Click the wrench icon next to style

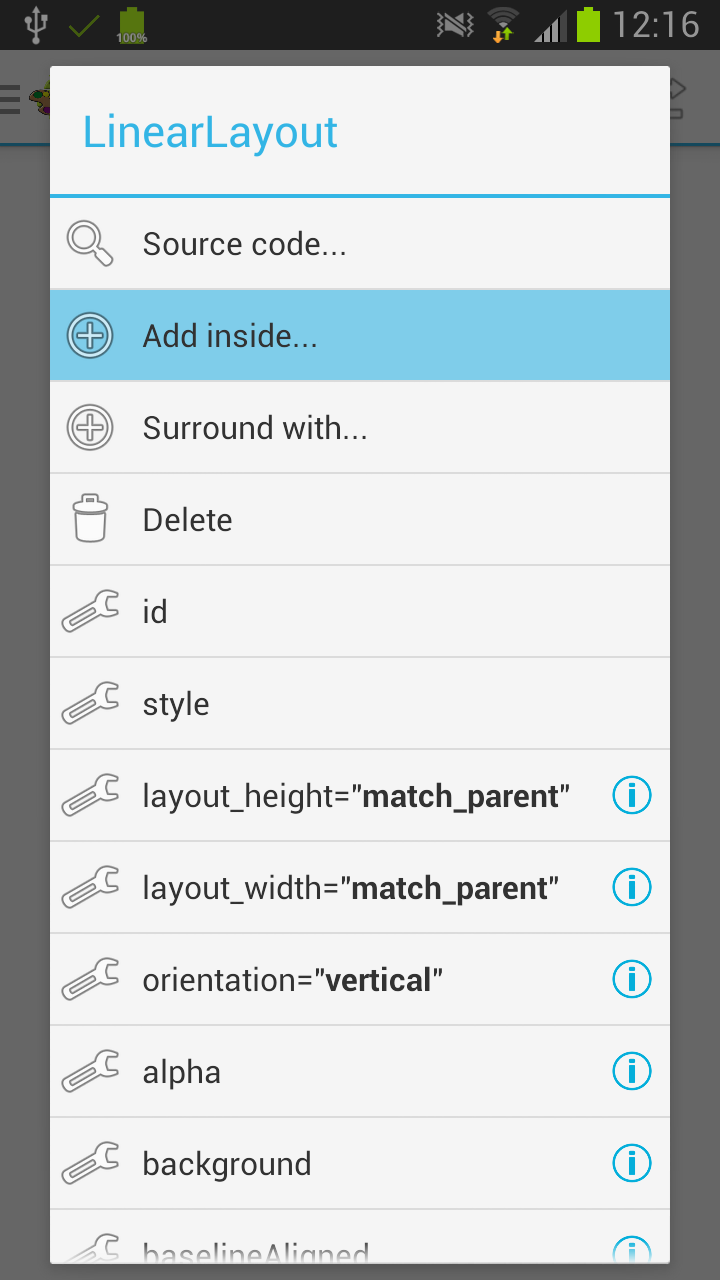click(x=90, y=704)
